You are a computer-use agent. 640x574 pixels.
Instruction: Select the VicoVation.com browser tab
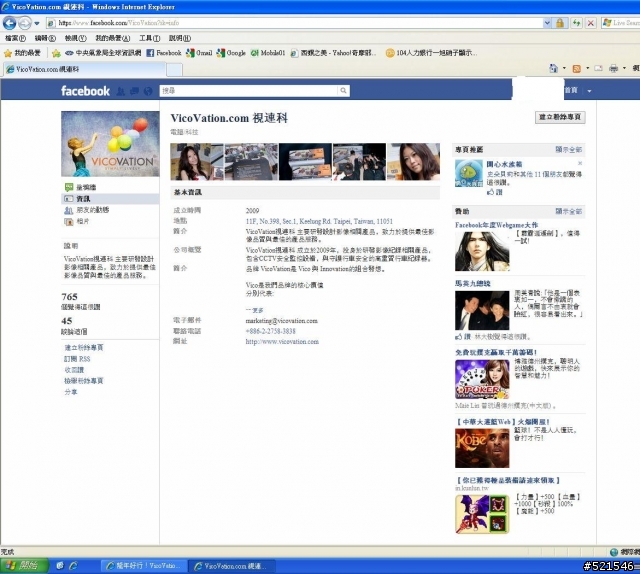(84, 69)
